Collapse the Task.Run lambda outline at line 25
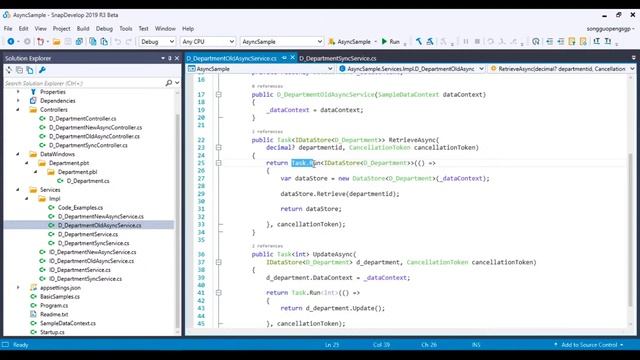This screenshot has width=640, height=360. click(219, 163)
